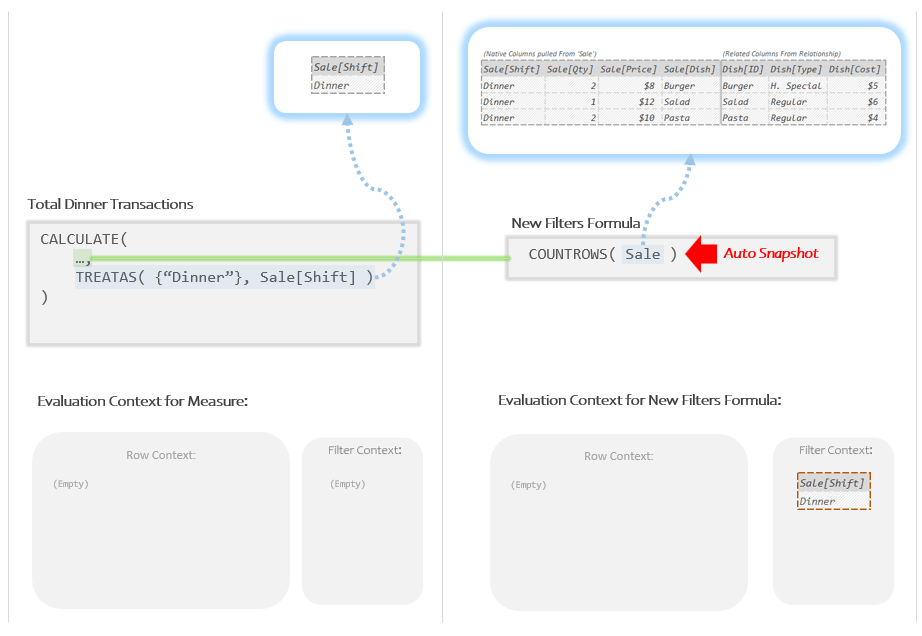This screenshot has height=636, width=922.
Task: Click the Sale[Qty] column header
Action: pyautogui.click(x=571, y=69)
